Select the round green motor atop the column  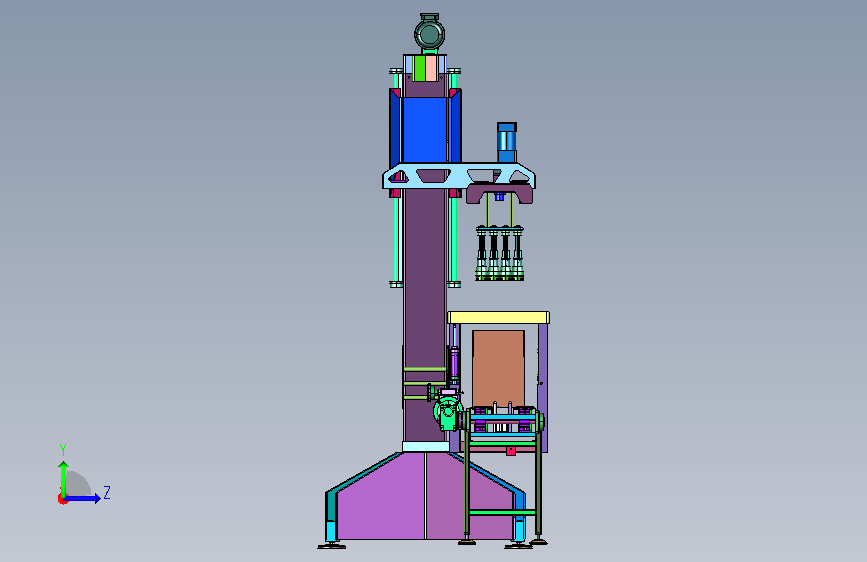coord(430,33)
